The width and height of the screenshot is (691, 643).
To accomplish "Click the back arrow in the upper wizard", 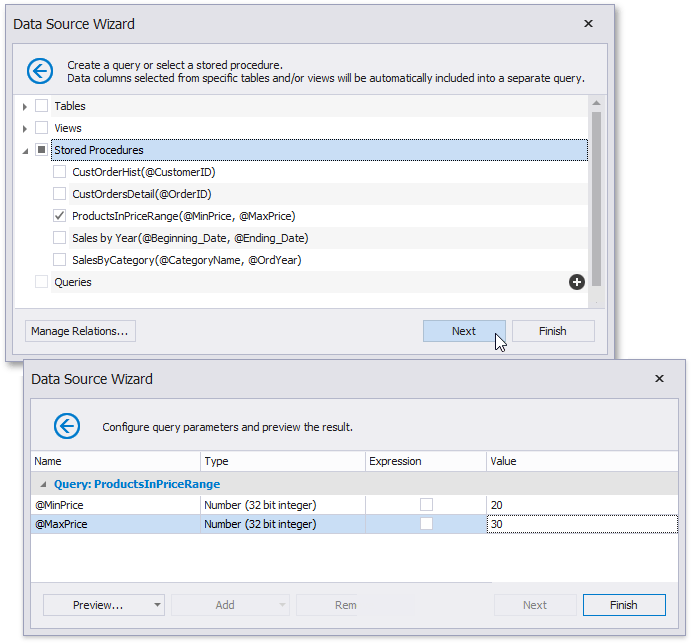I will (x=40, y=71).
